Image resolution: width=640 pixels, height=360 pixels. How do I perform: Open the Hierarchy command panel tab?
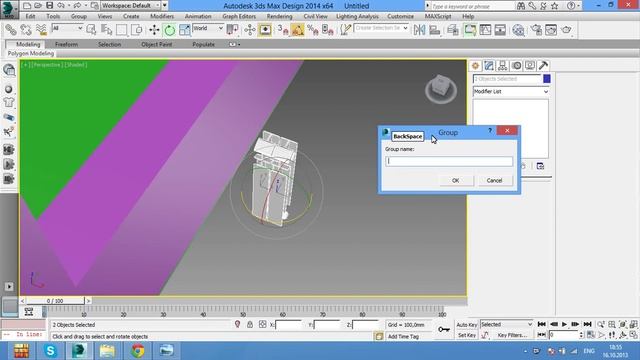[502, 66]
